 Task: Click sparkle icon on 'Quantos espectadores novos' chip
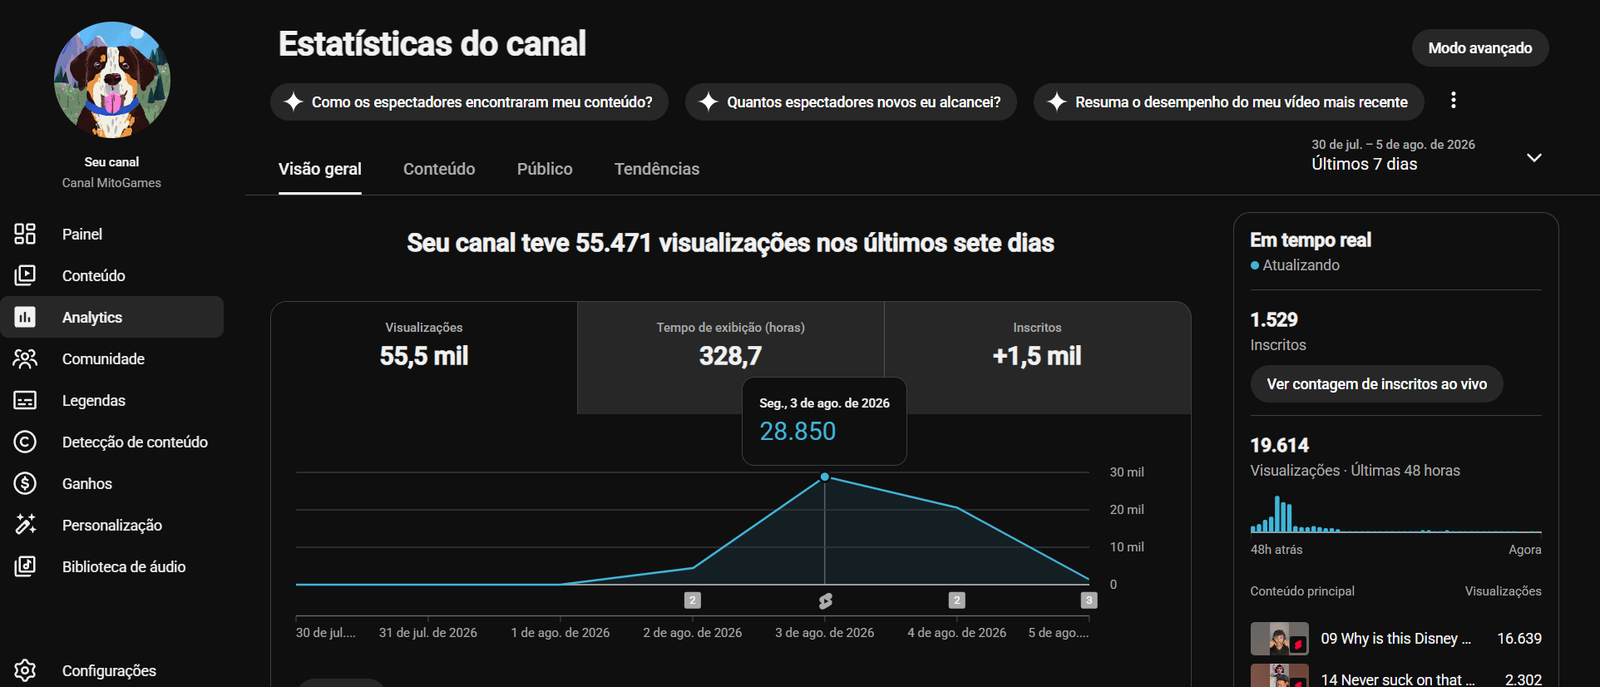coord(708,102)
